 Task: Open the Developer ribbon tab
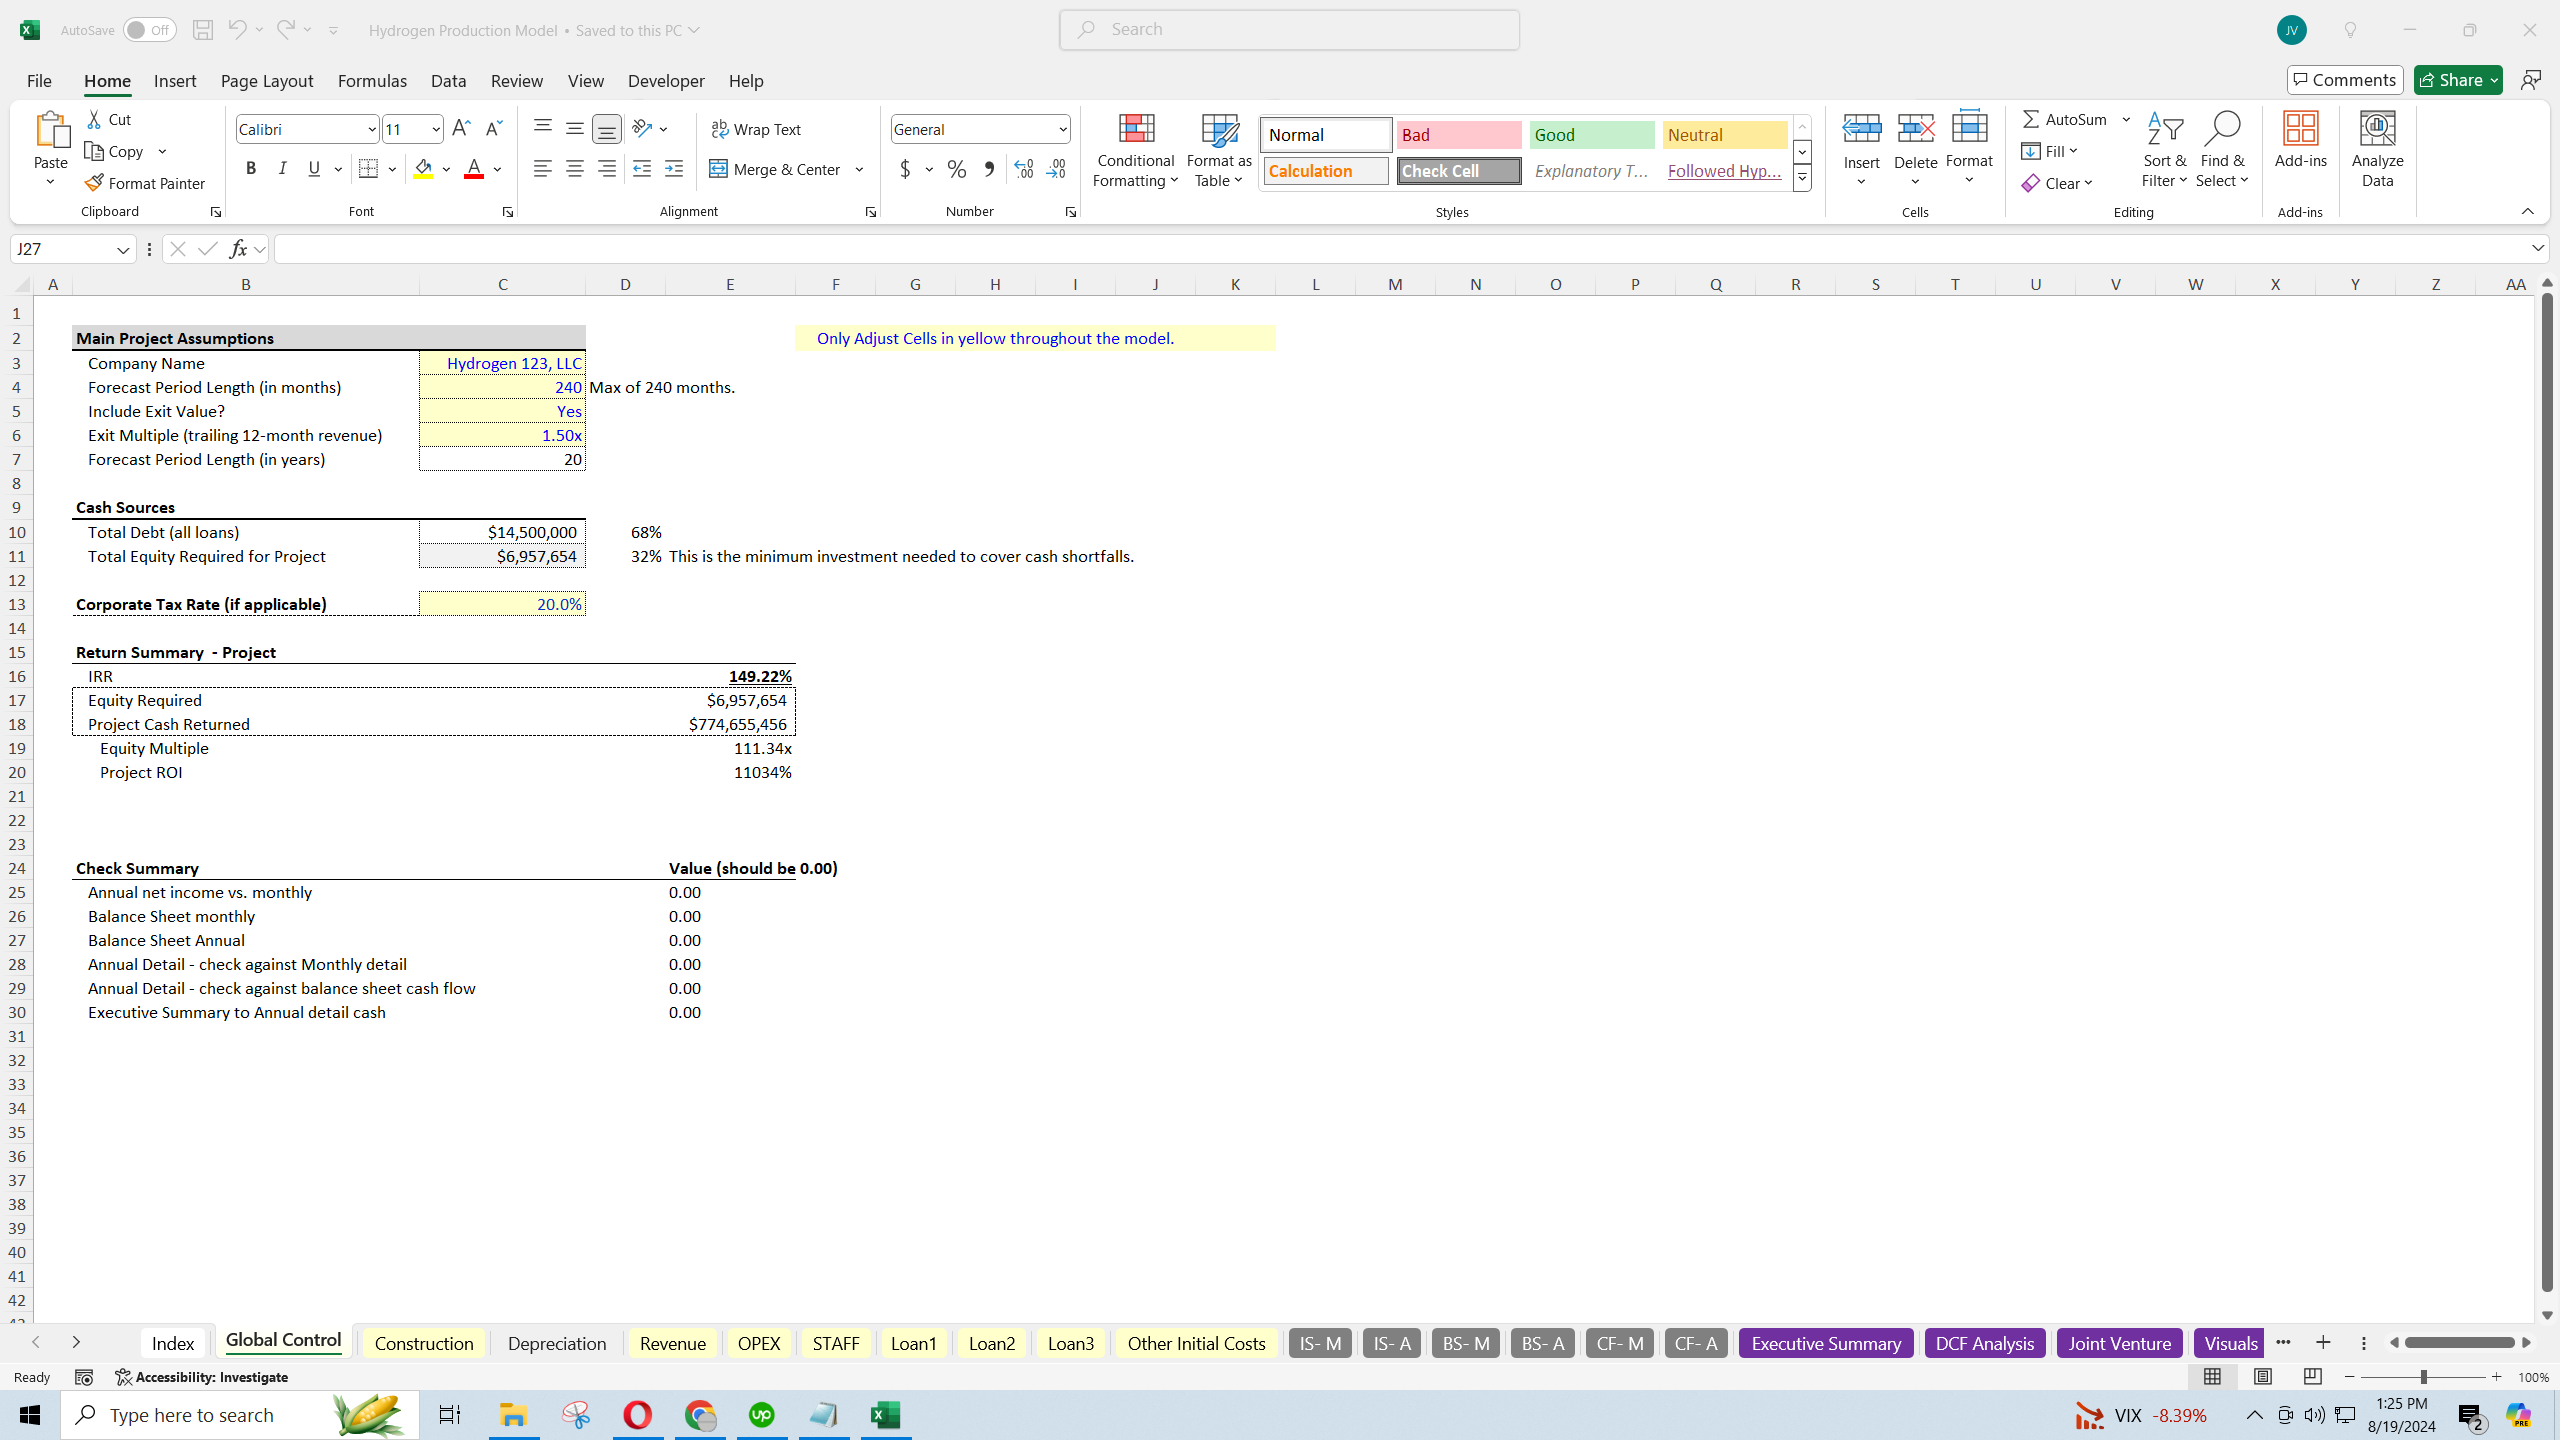click(x=666, y=81)
